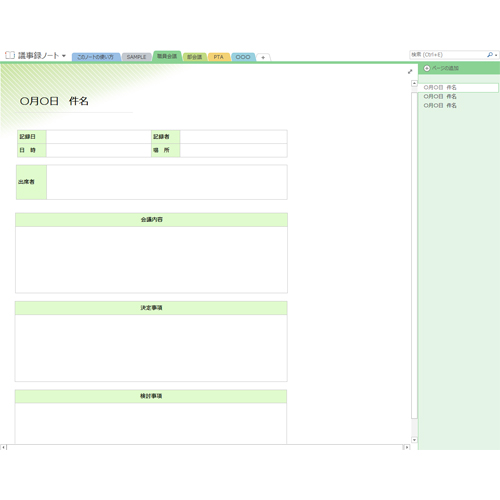
Task: Add a new section with the plus tab
Action: click(x=263, y=57)
